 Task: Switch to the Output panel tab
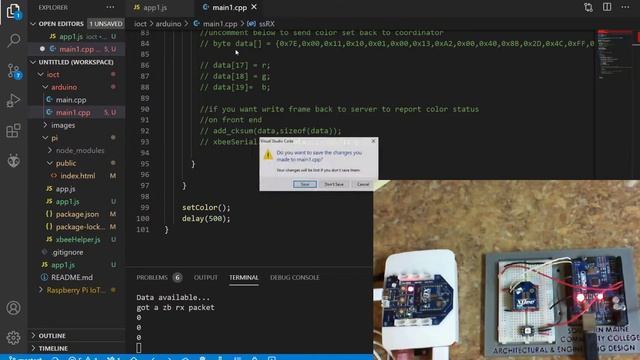pos(206,278)
